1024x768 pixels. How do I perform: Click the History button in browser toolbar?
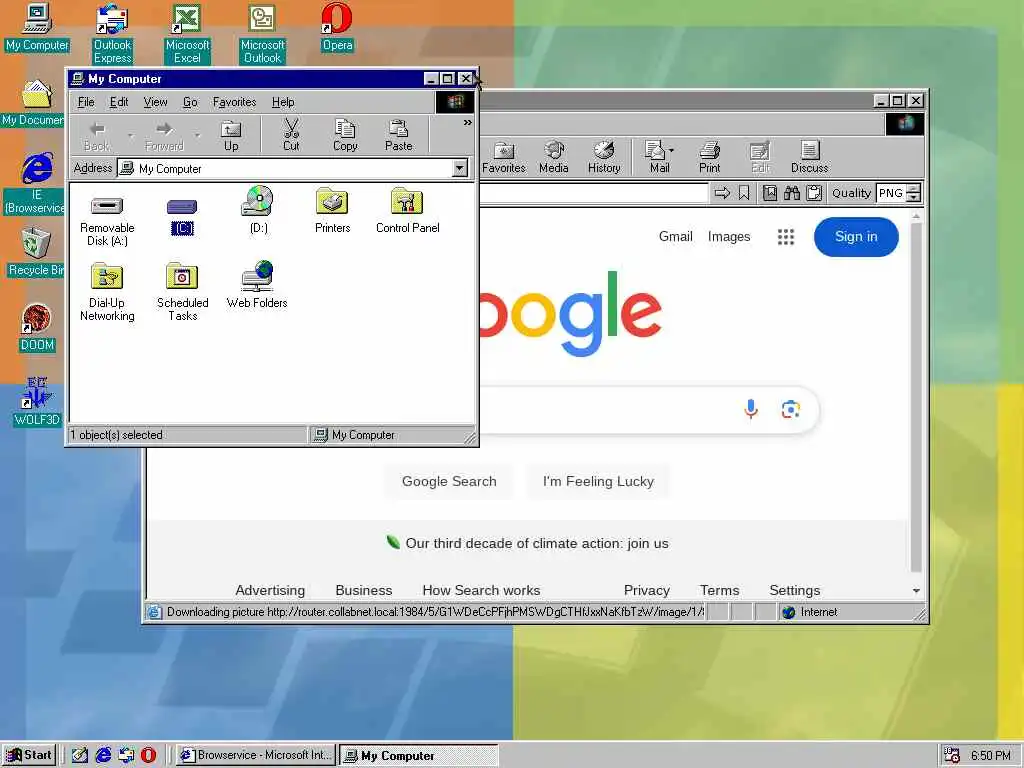[x=604, y=157]
